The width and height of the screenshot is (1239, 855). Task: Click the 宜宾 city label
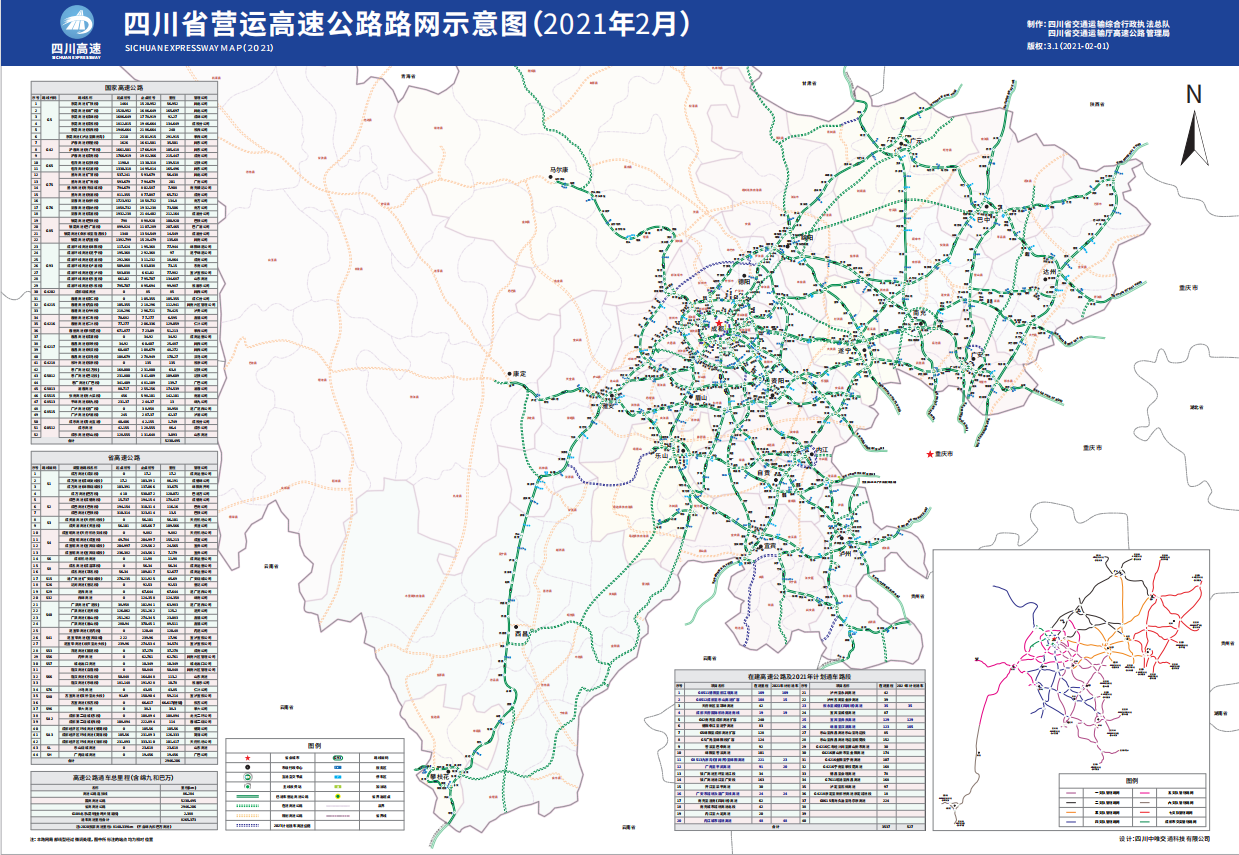769,546
